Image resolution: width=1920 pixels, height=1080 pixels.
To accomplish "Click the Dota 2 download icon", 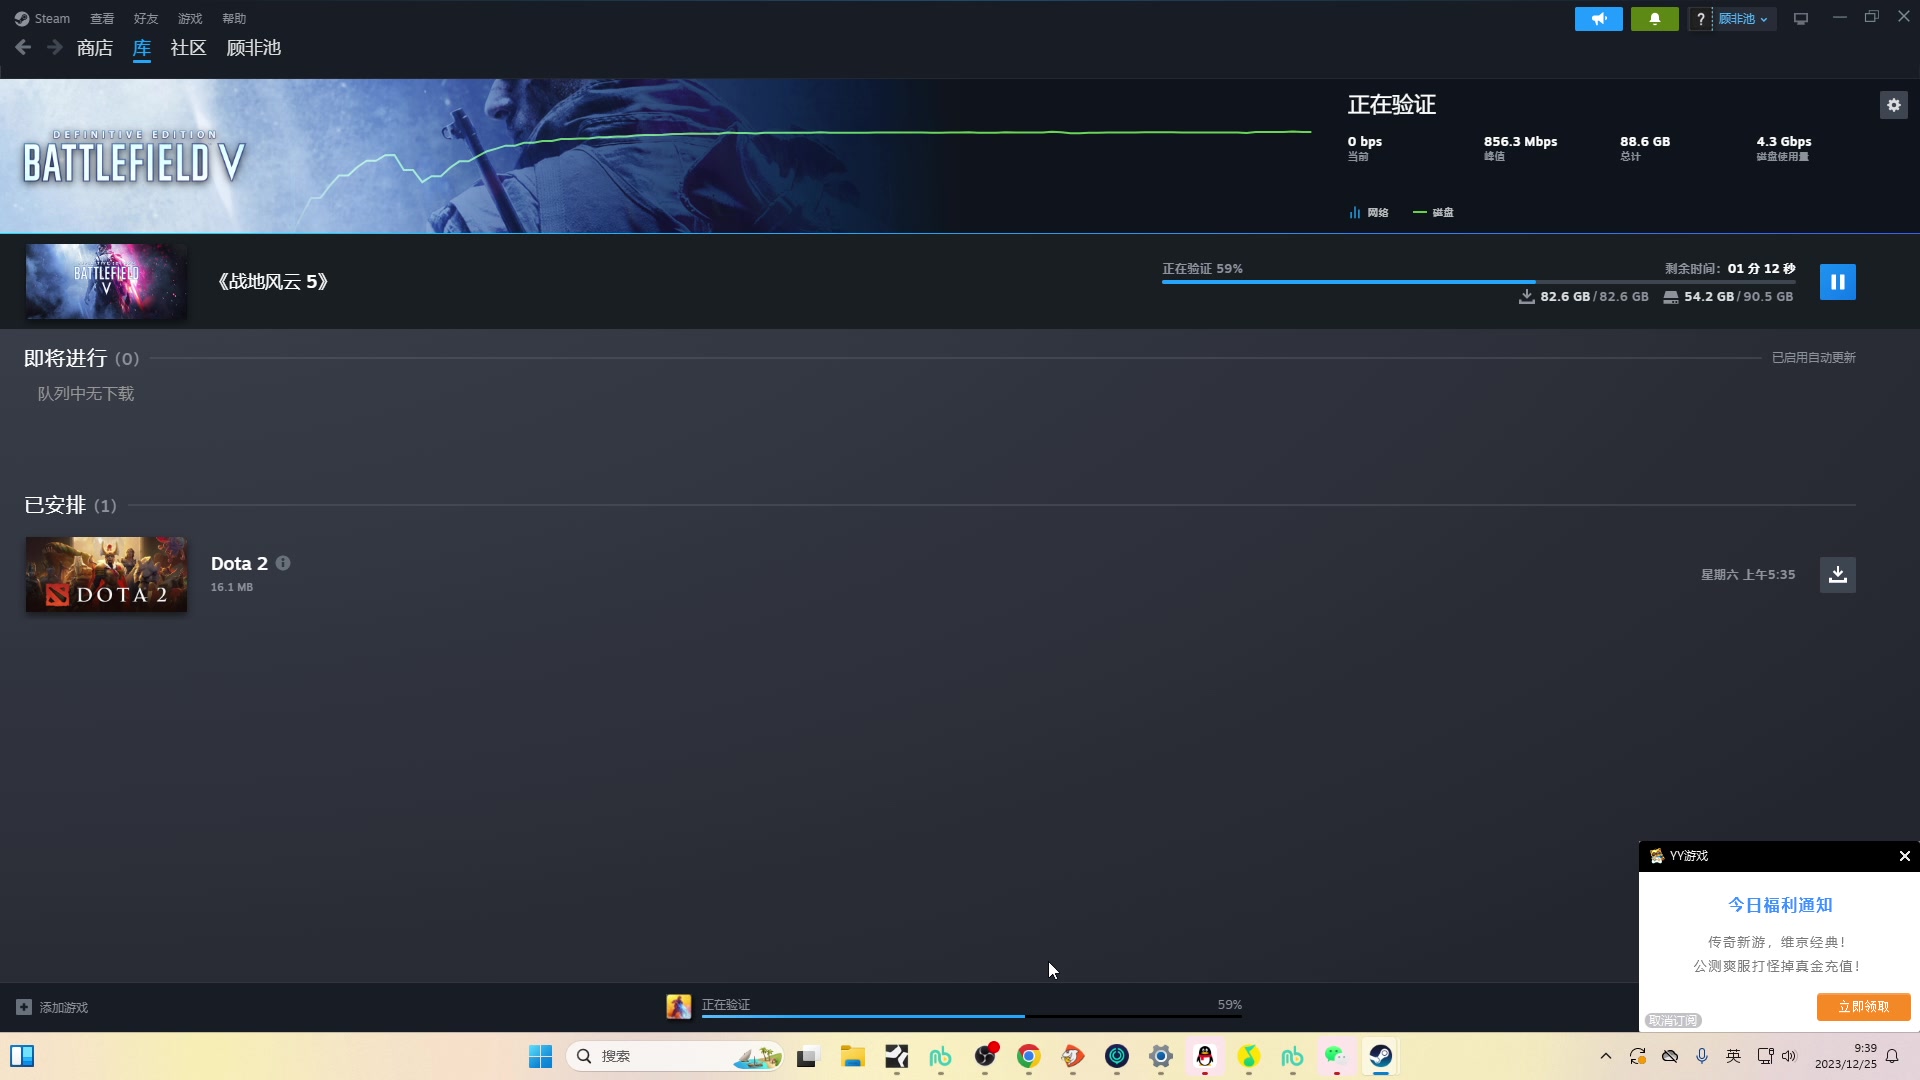I will point(1837,575).
